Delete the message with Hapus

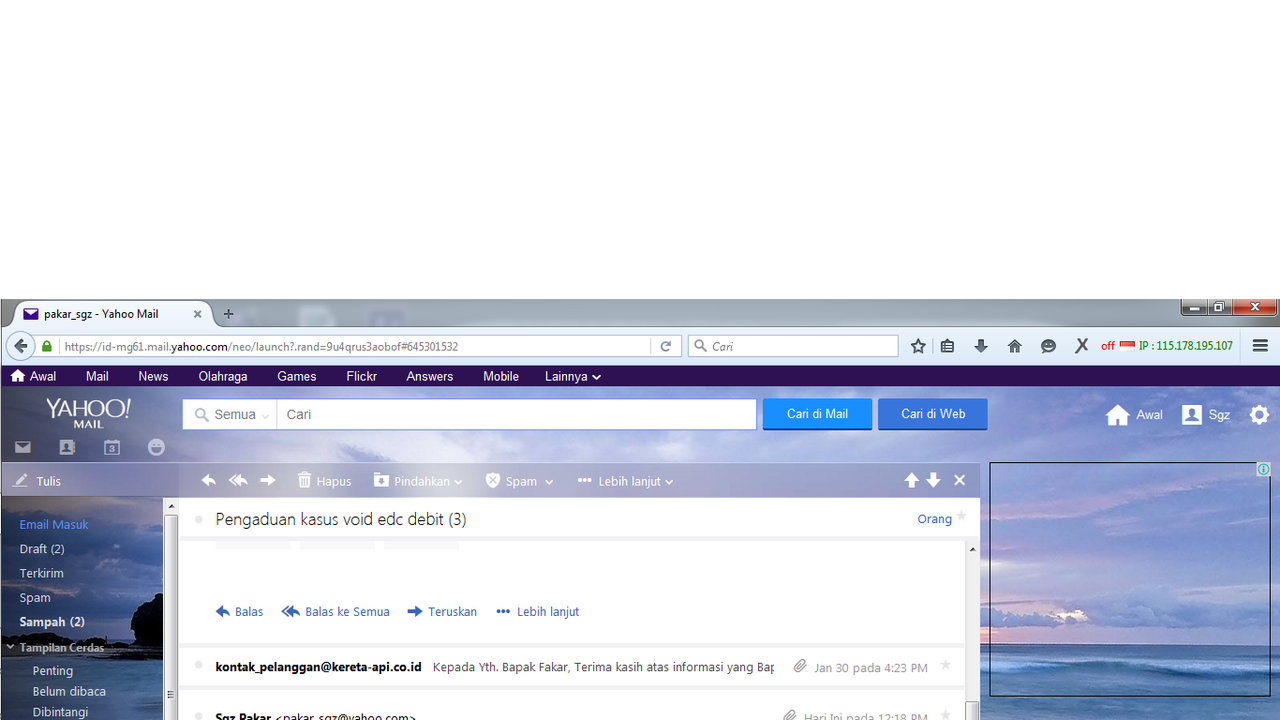[x=324, y=481]
